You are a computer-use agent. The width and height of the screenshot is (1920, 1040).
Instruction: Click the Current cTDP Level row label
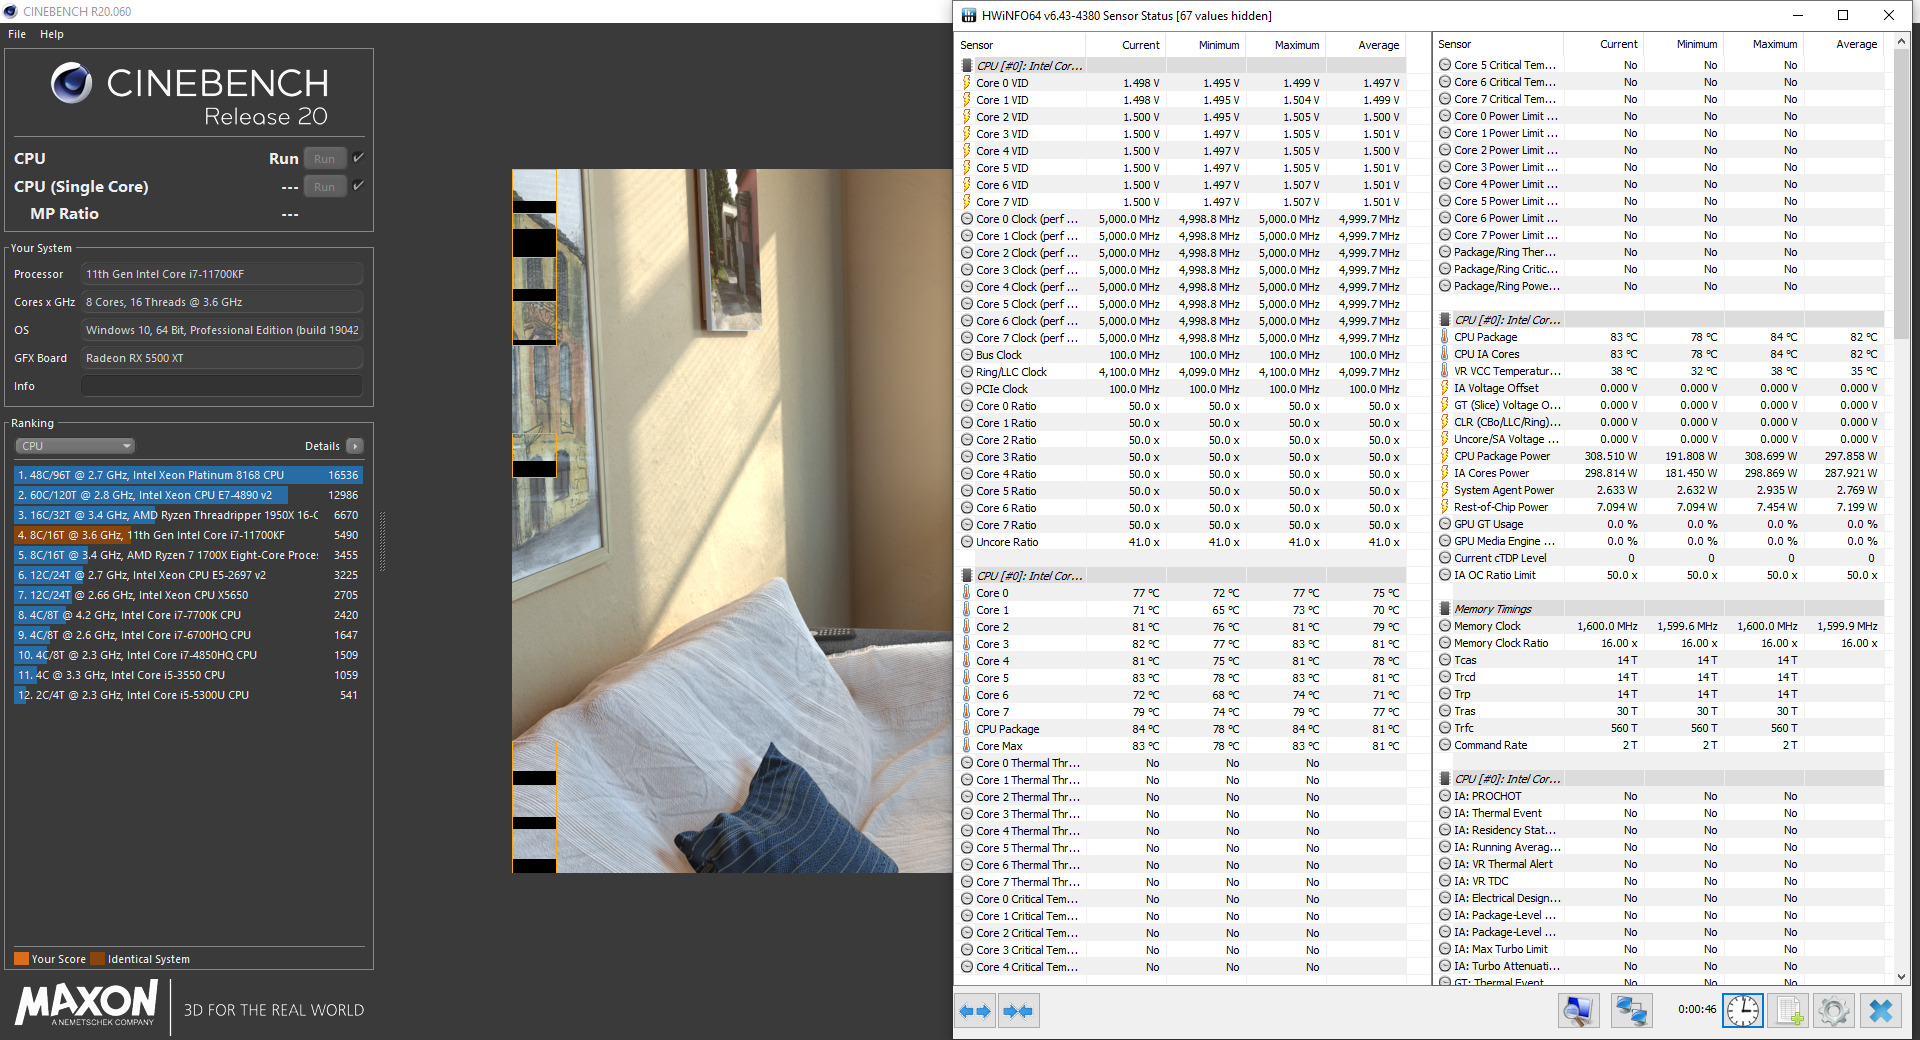[x=1500, y=558]
